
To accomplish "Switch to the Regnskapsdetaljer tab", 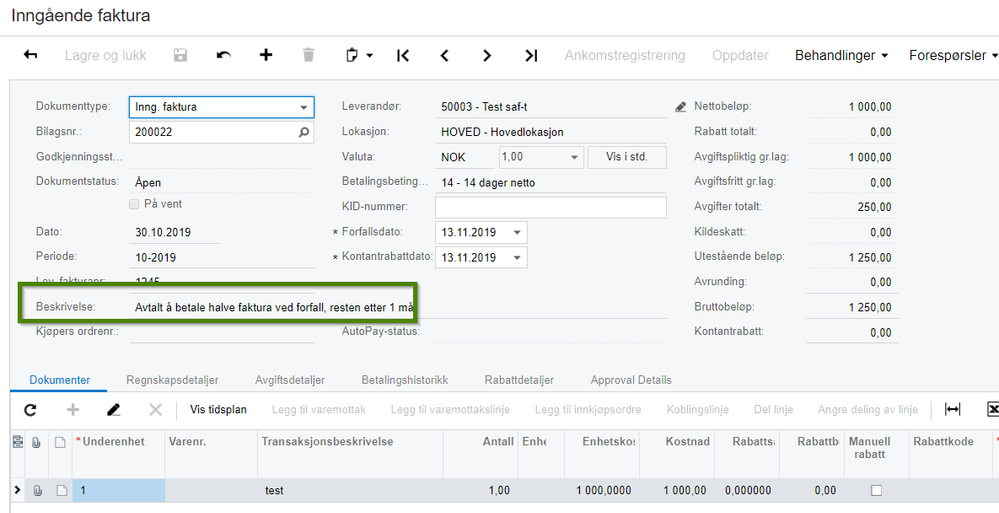I will pos(173,380).
